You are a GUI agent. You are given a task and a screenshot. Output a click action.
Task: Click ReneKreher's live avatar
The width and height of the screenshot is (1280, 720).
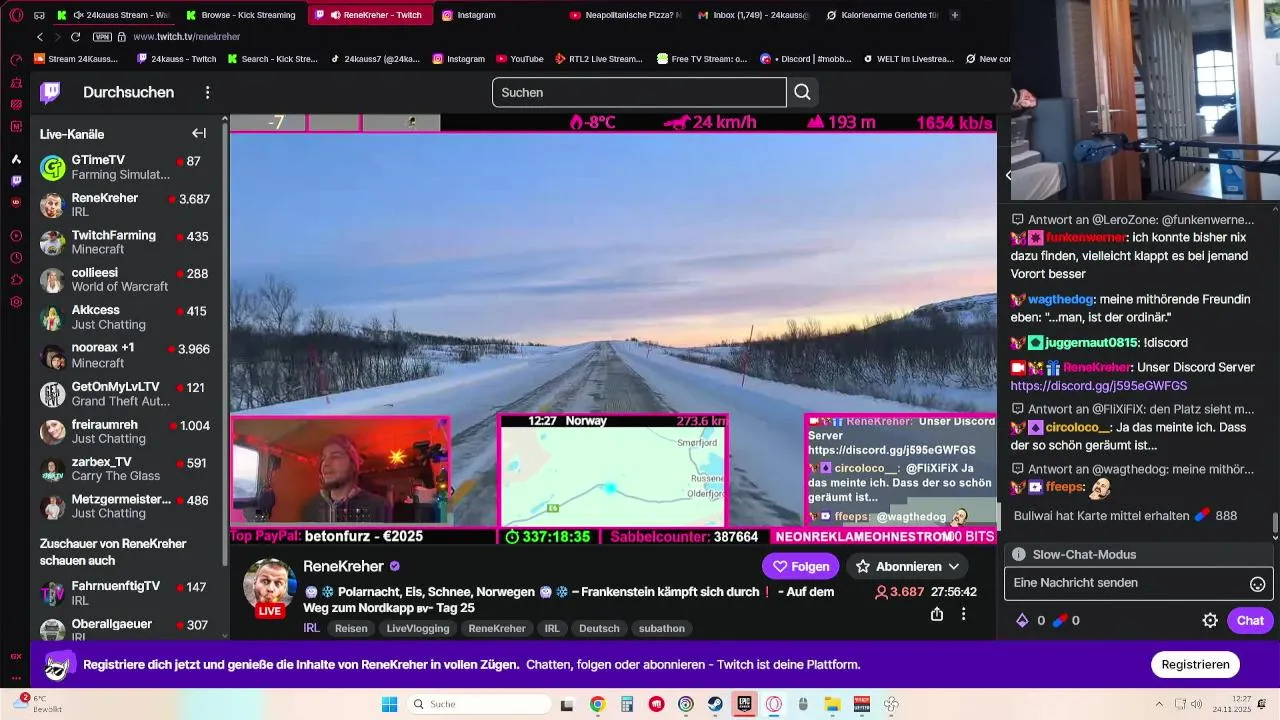point(270,587)
